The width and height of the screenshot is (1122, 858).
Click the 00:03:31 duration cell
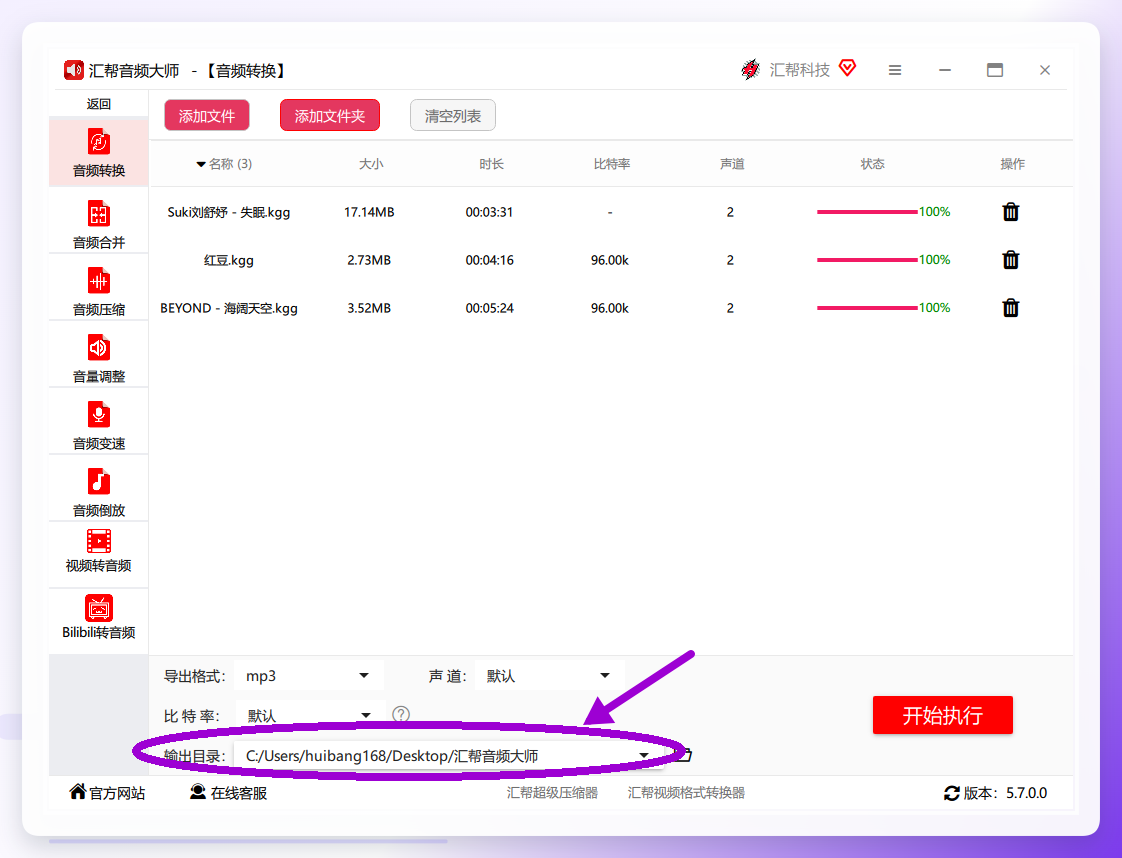[x=489, y=212]
